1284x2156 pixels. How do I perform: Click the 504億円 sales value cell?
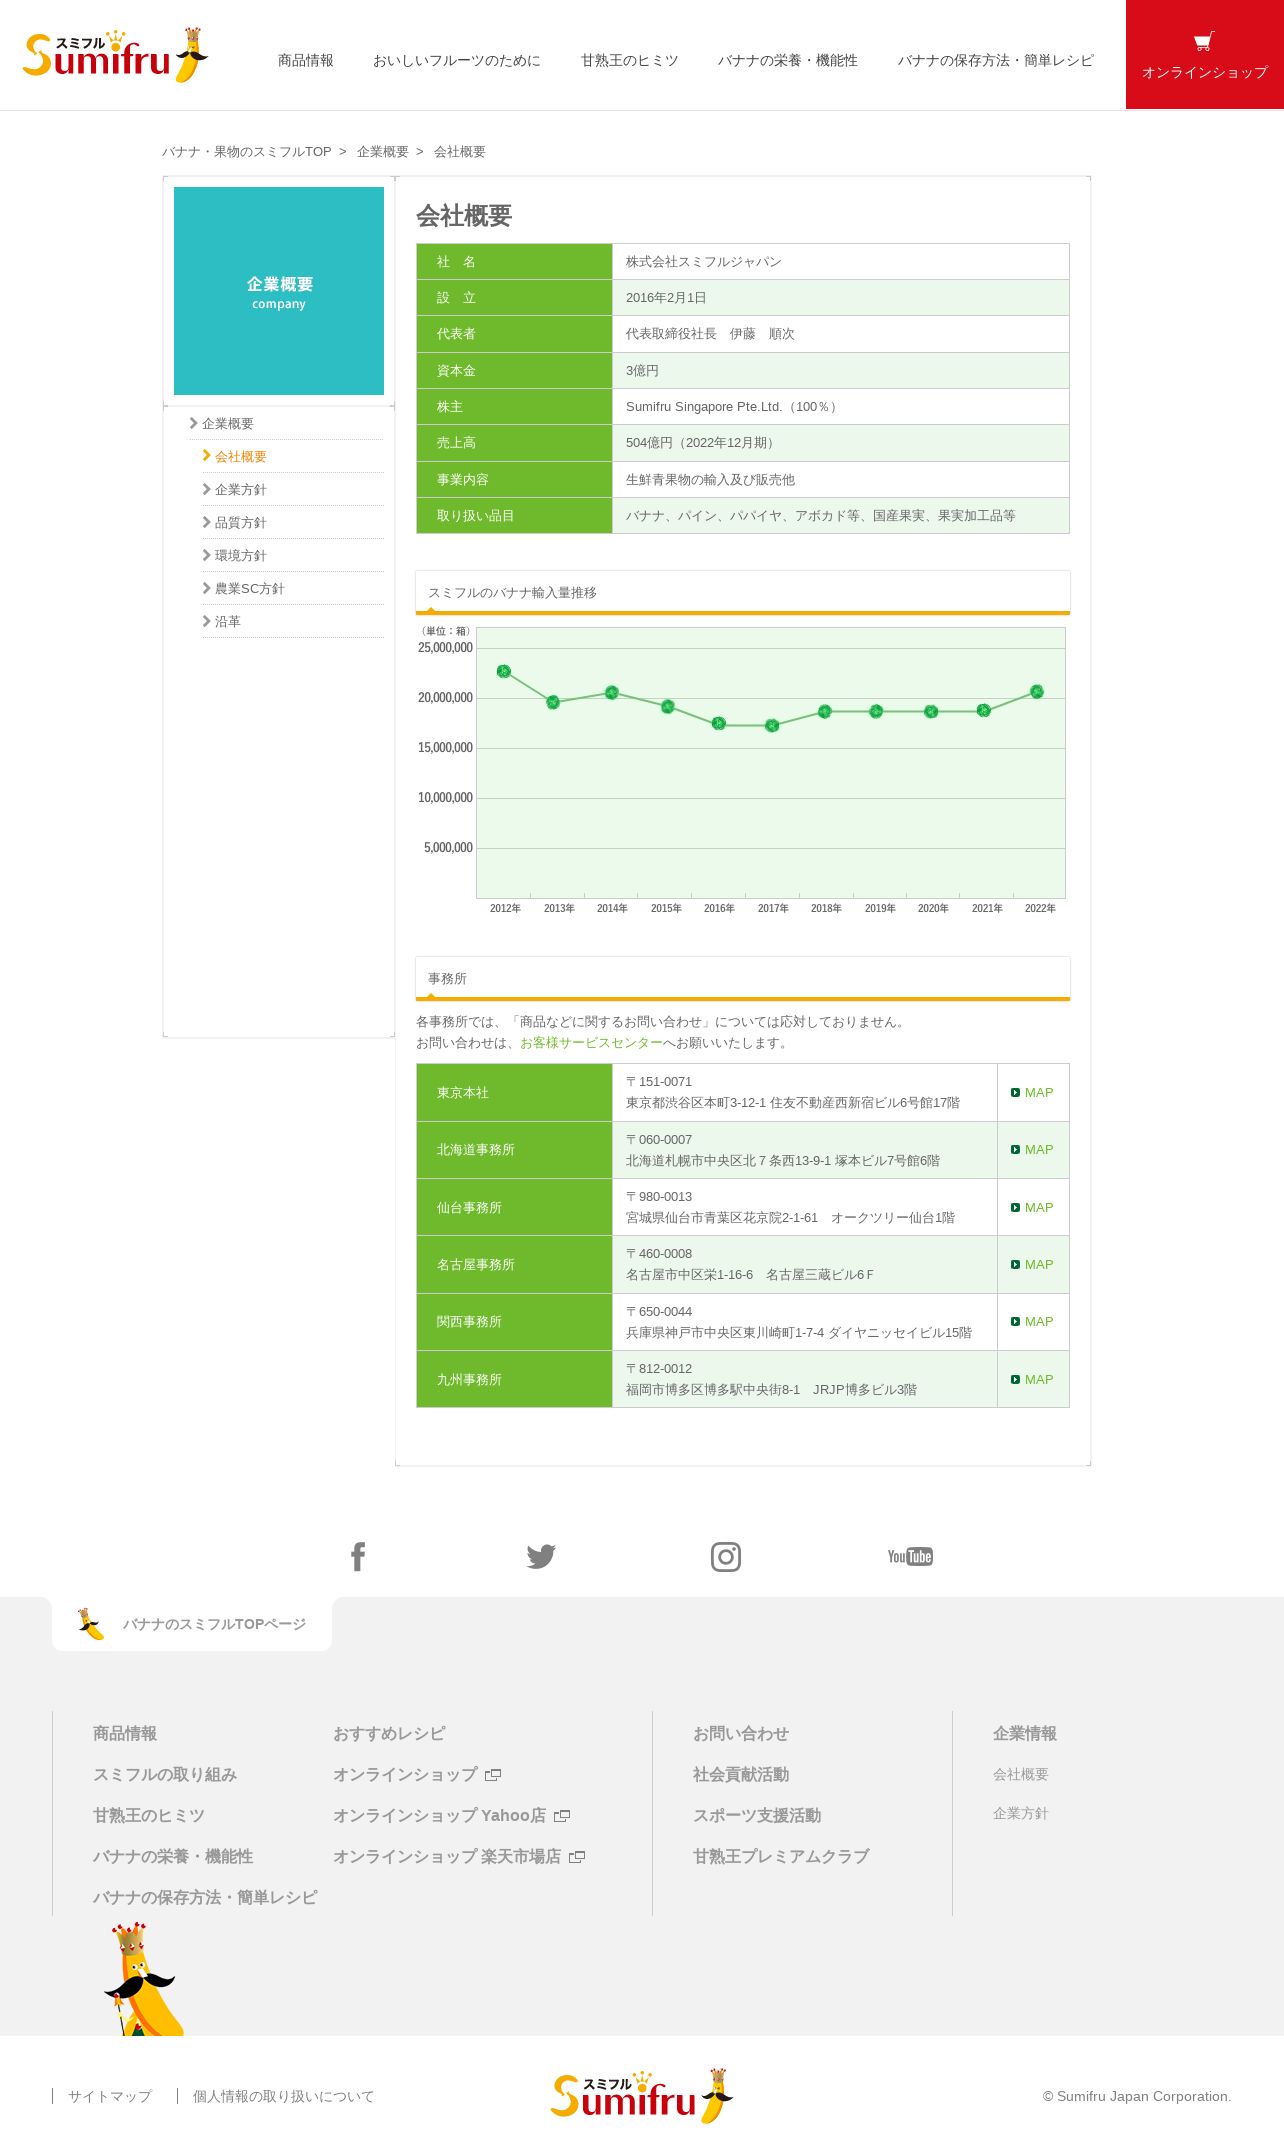[841, 443]
